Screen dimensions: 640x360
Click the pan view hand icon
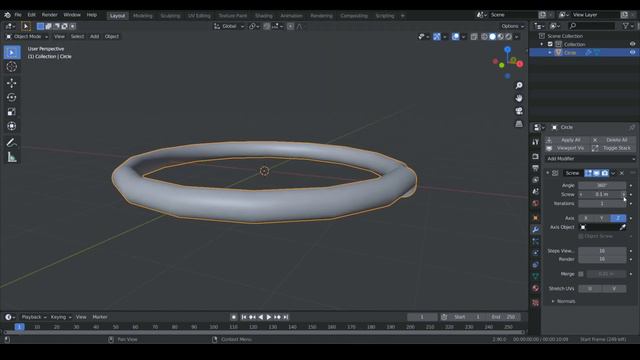coord(519,98)
